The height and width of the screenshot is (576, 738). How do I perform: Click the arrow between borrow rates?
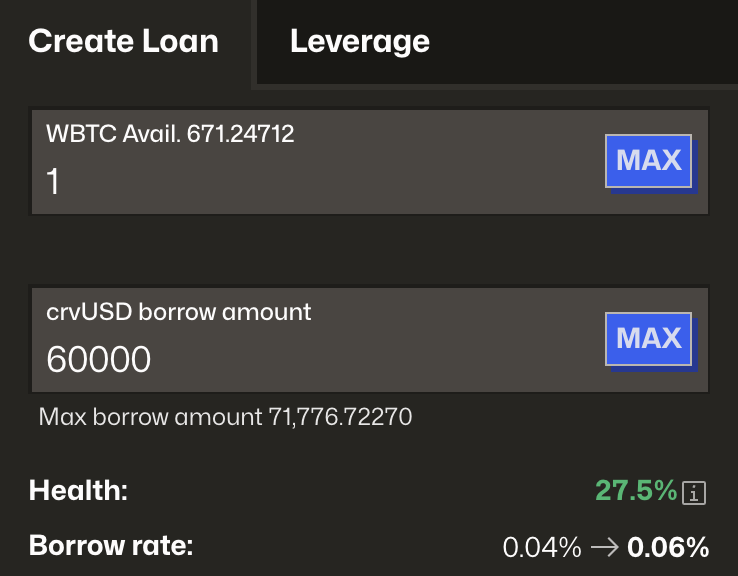tap(604, 547)
